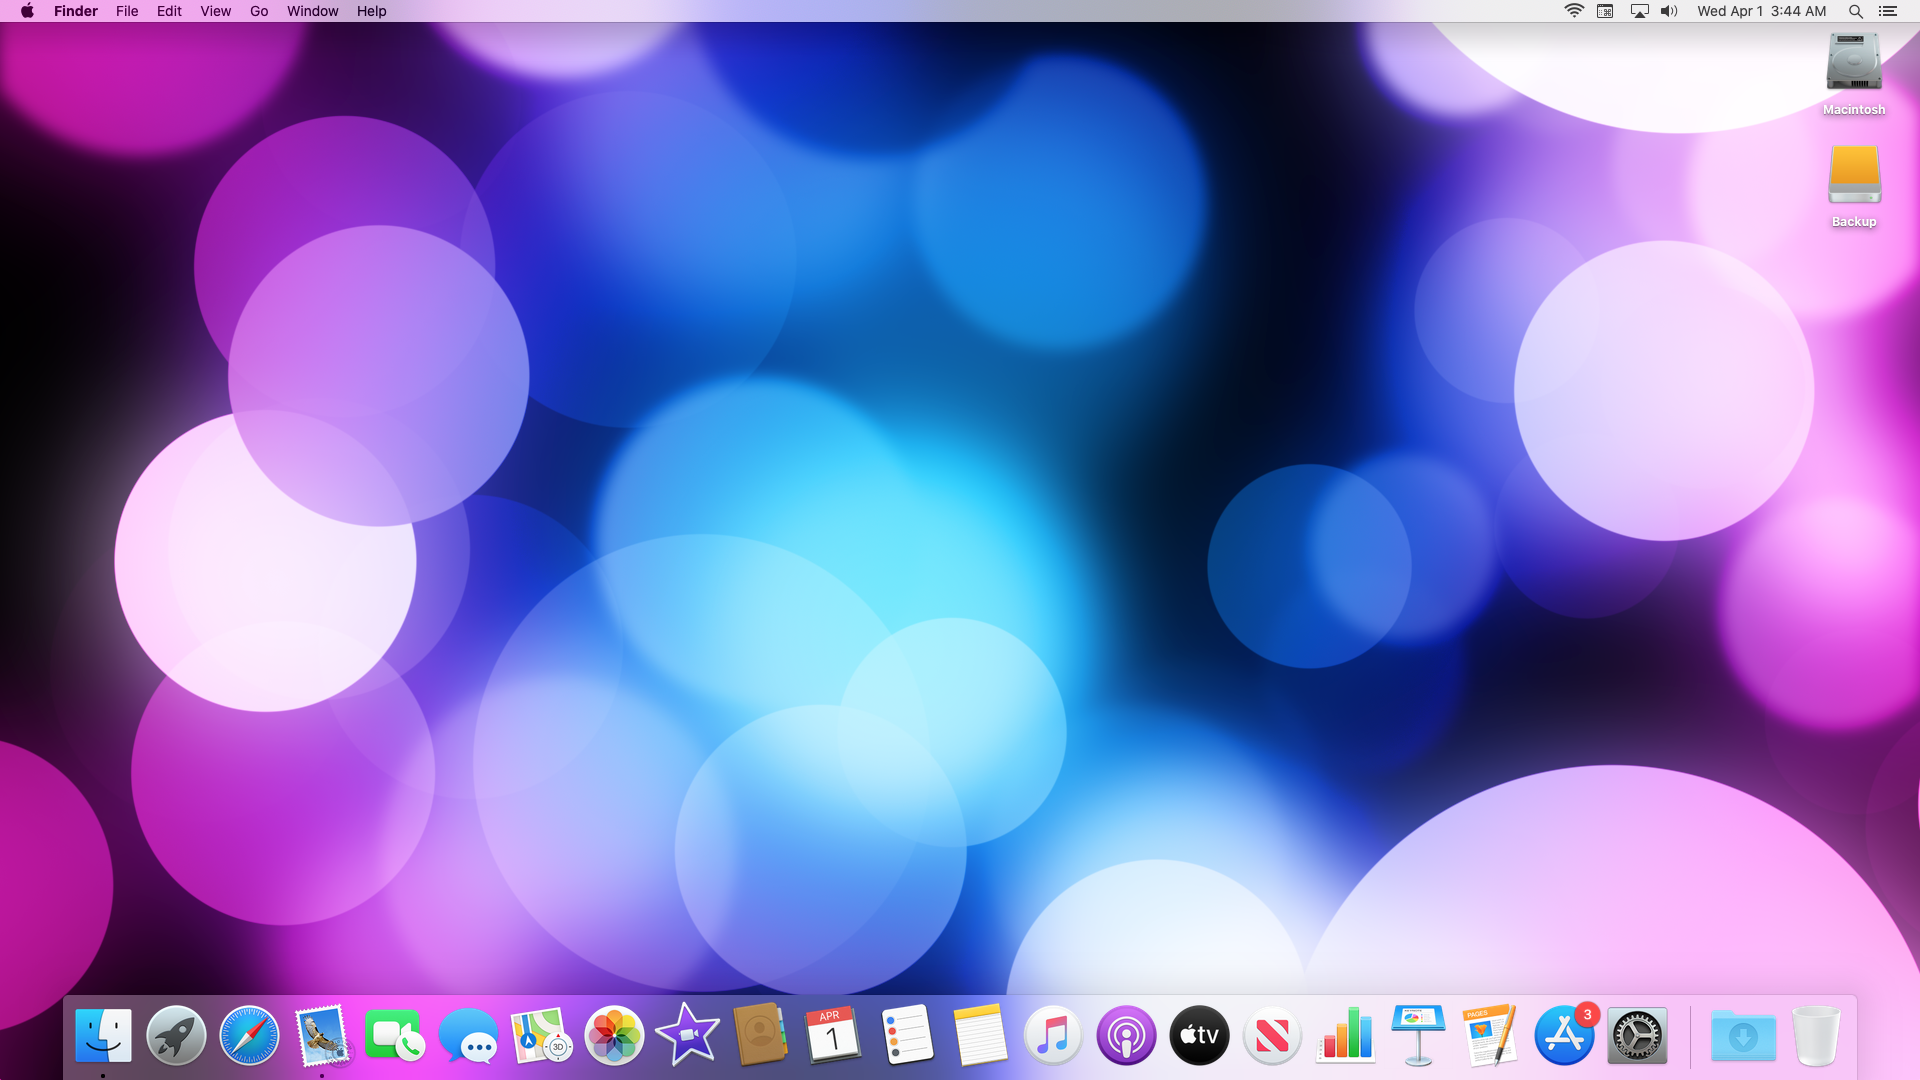Open the File menu
The width and height of the screenshot is (1920, 1080).
pyautogui.click(x=127, y=11)
